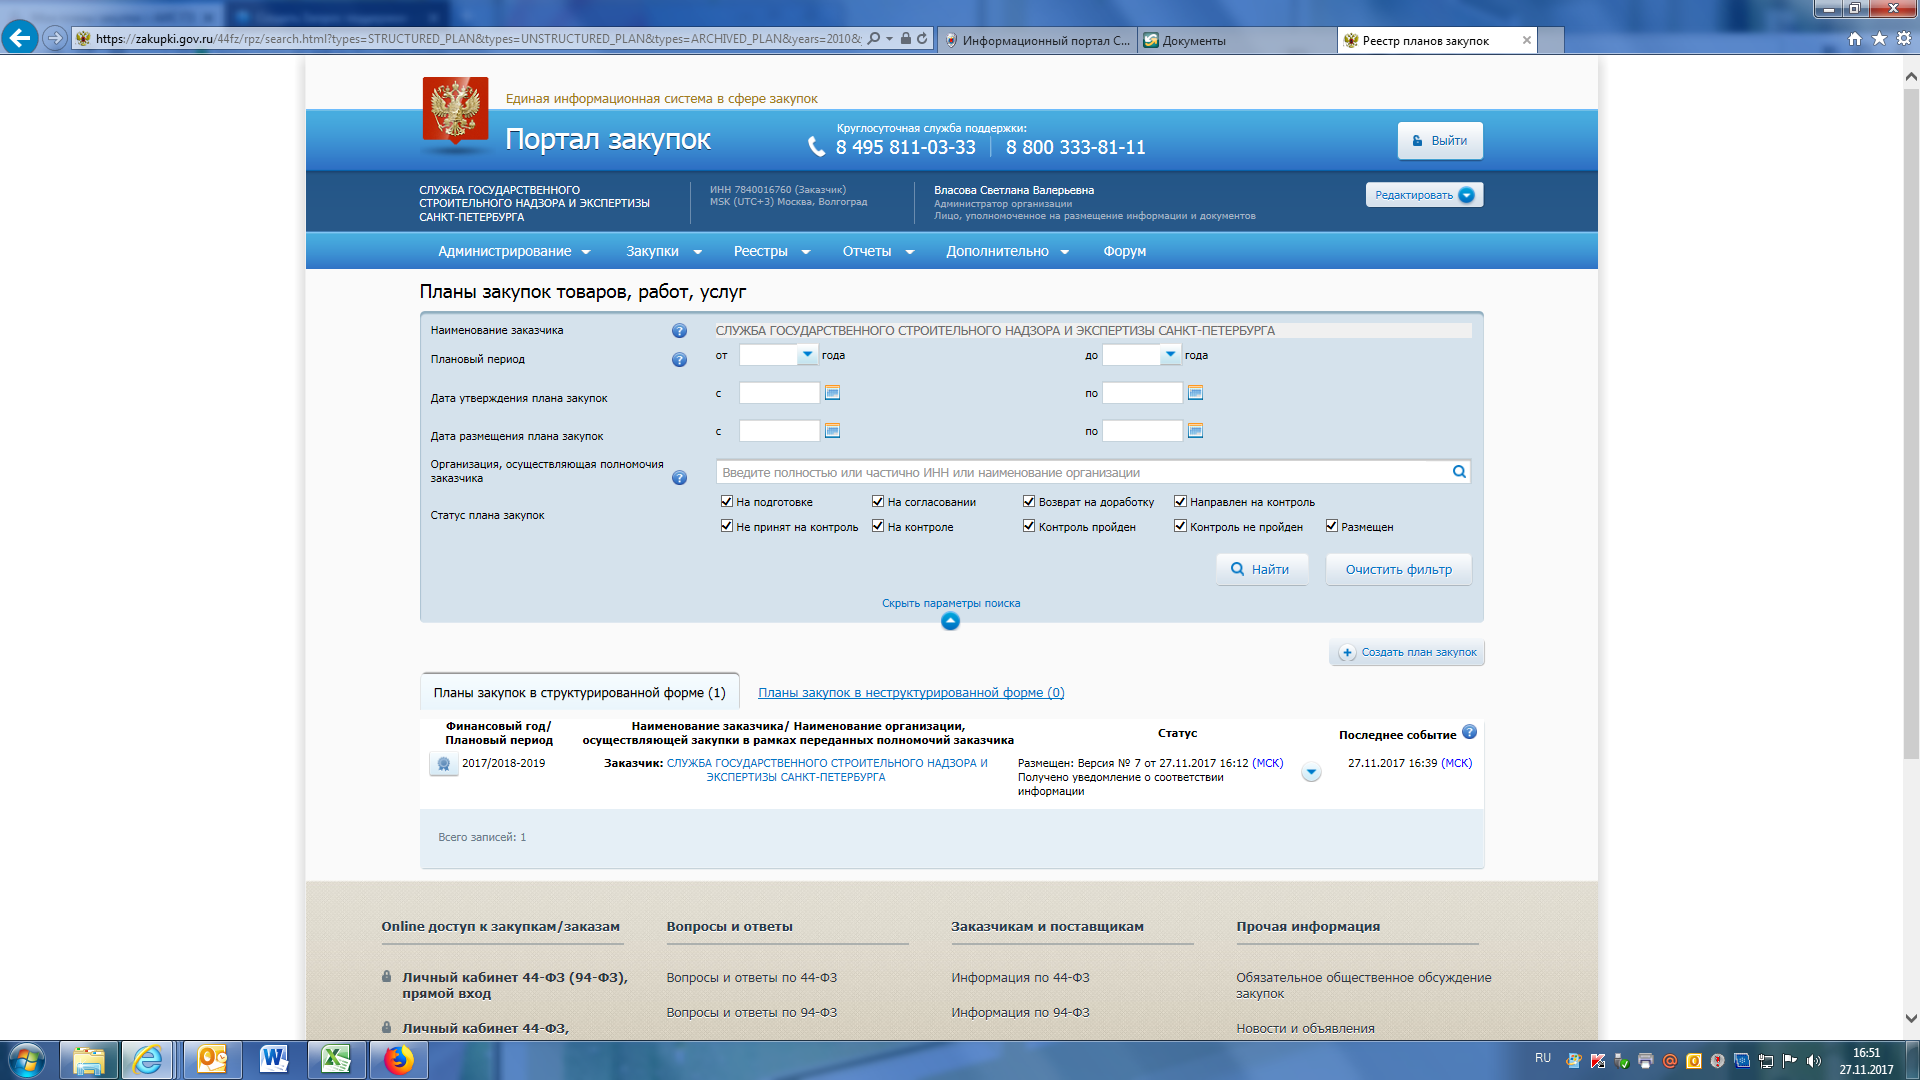Viewport: 1920px width, 1080px height.
Task: Open Редактировать dropdown arrow button
Action: (x=1466, y=195)
